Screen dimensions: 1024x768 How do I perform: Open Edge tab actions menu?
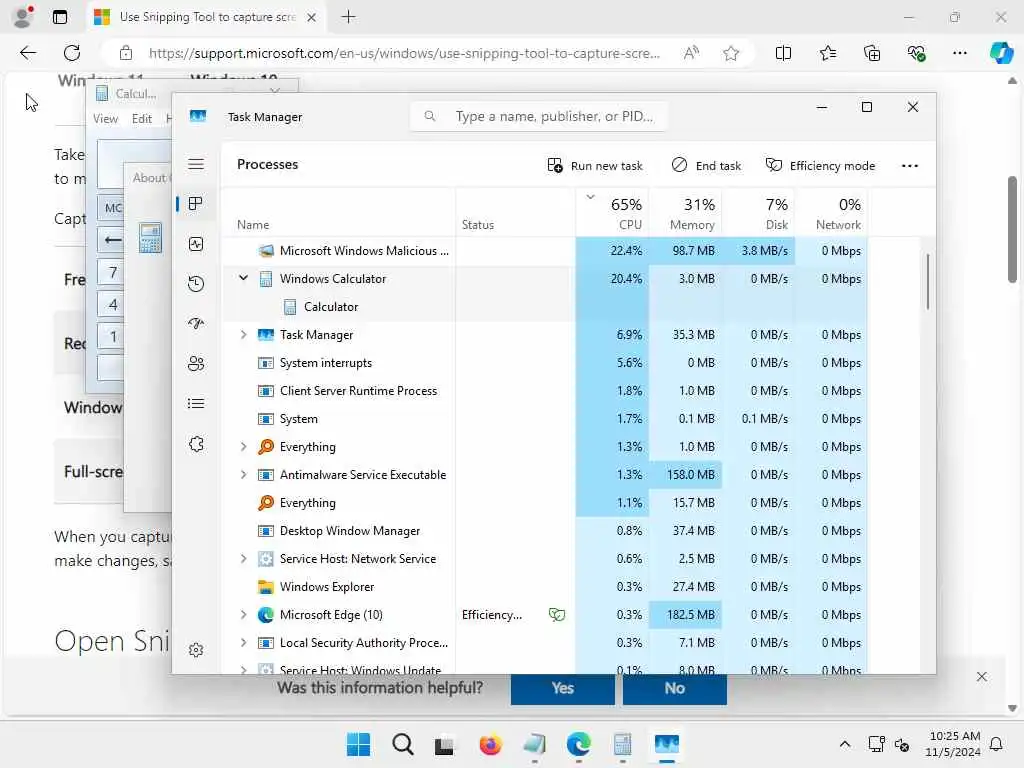pyautogui.click(x=59, y=17)
